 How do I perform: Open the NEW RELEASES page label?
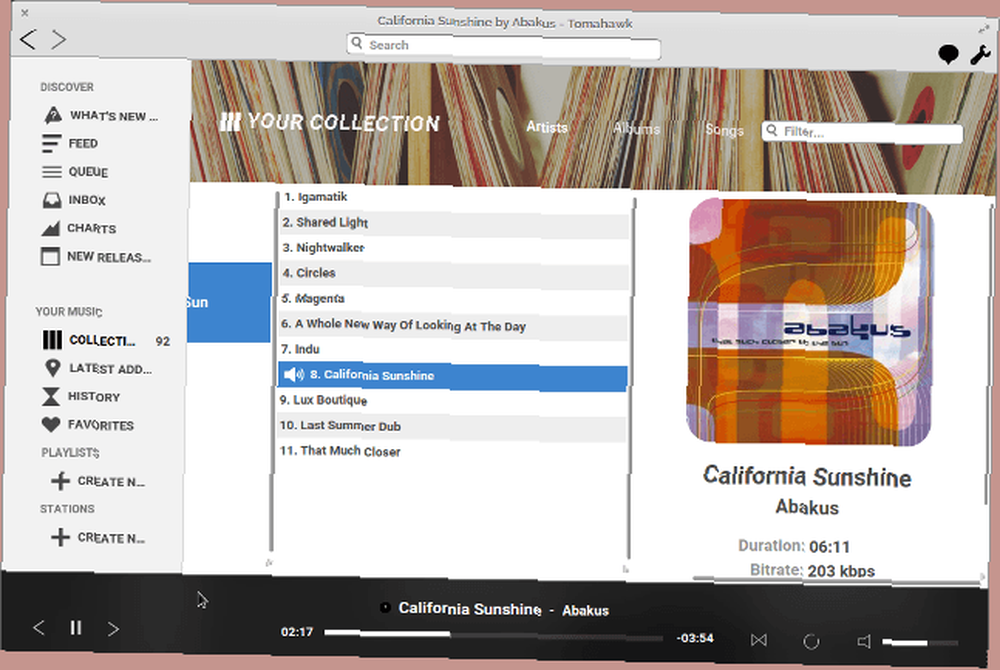click(109, 257)
